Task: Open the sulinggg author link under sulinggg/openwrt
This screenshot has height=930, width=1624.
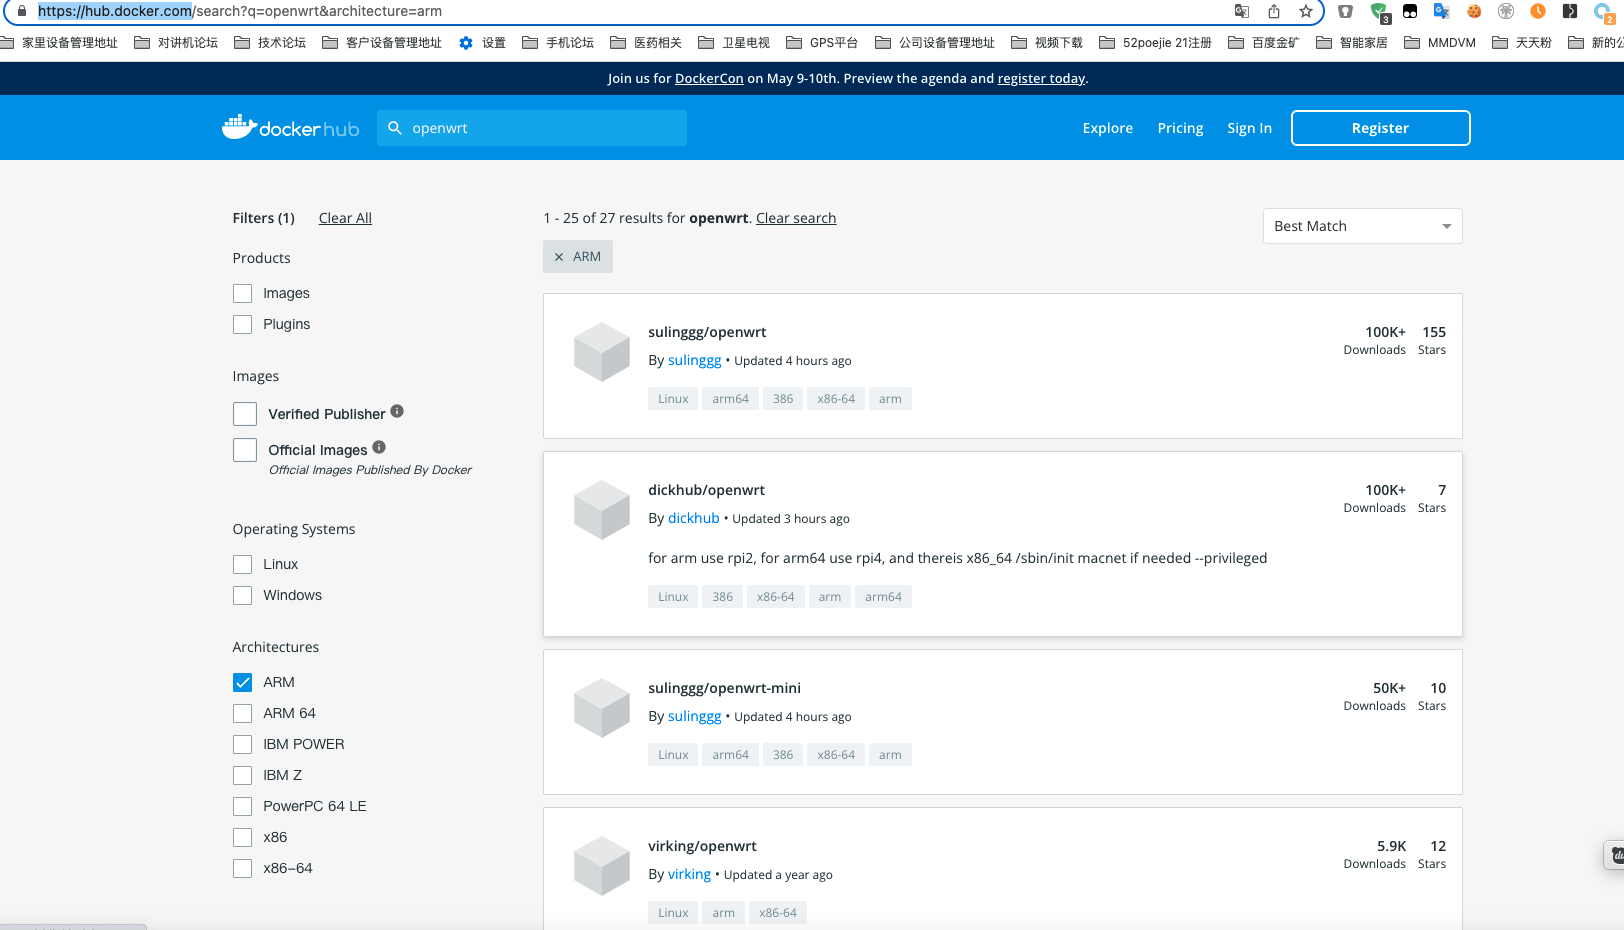Action: point(694,360)
